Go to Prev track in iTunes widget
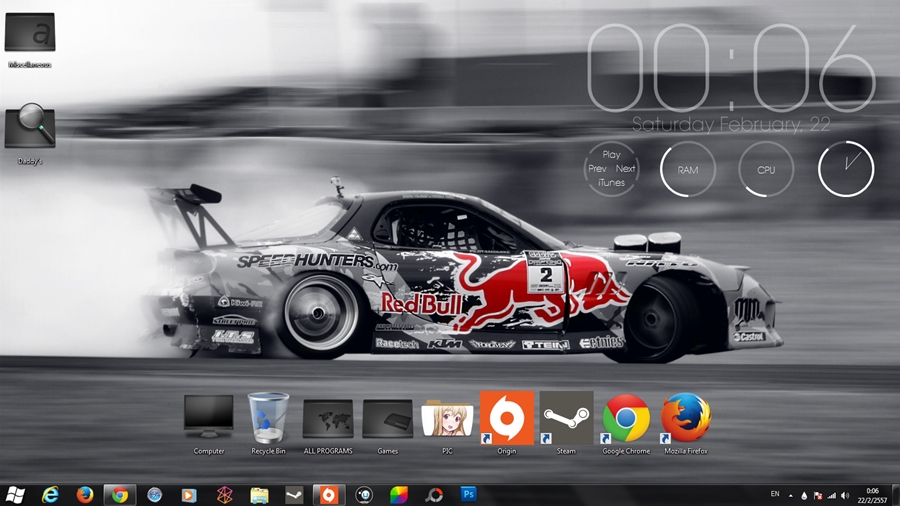The width and height of the screenshot is (900, 506). [597, 169]
